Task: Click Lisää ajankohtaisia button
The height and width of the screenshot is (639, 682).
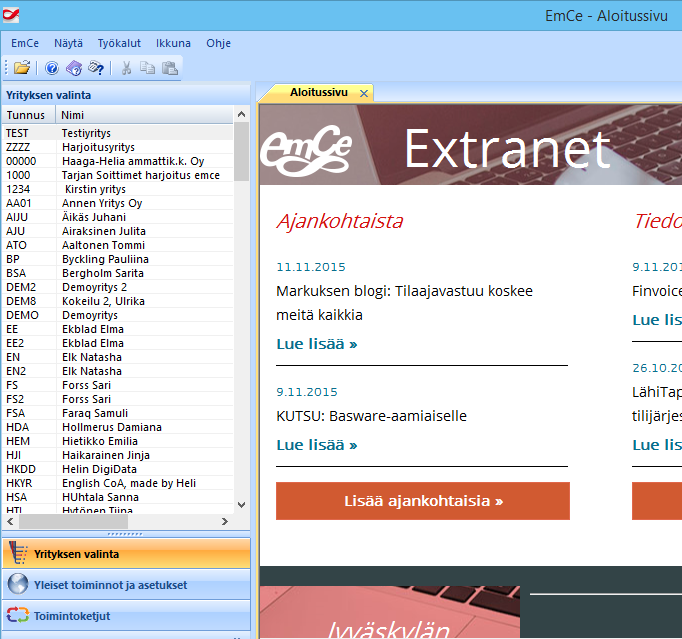Action: 423,501
